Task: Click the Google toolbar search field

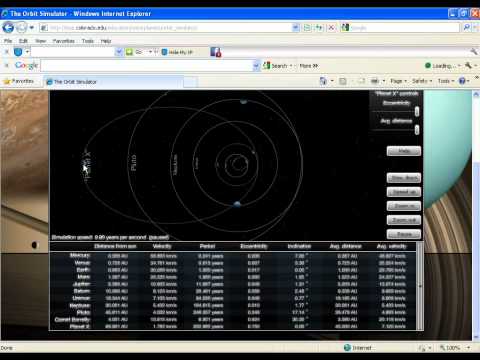Action: click(x=147, y=66)
